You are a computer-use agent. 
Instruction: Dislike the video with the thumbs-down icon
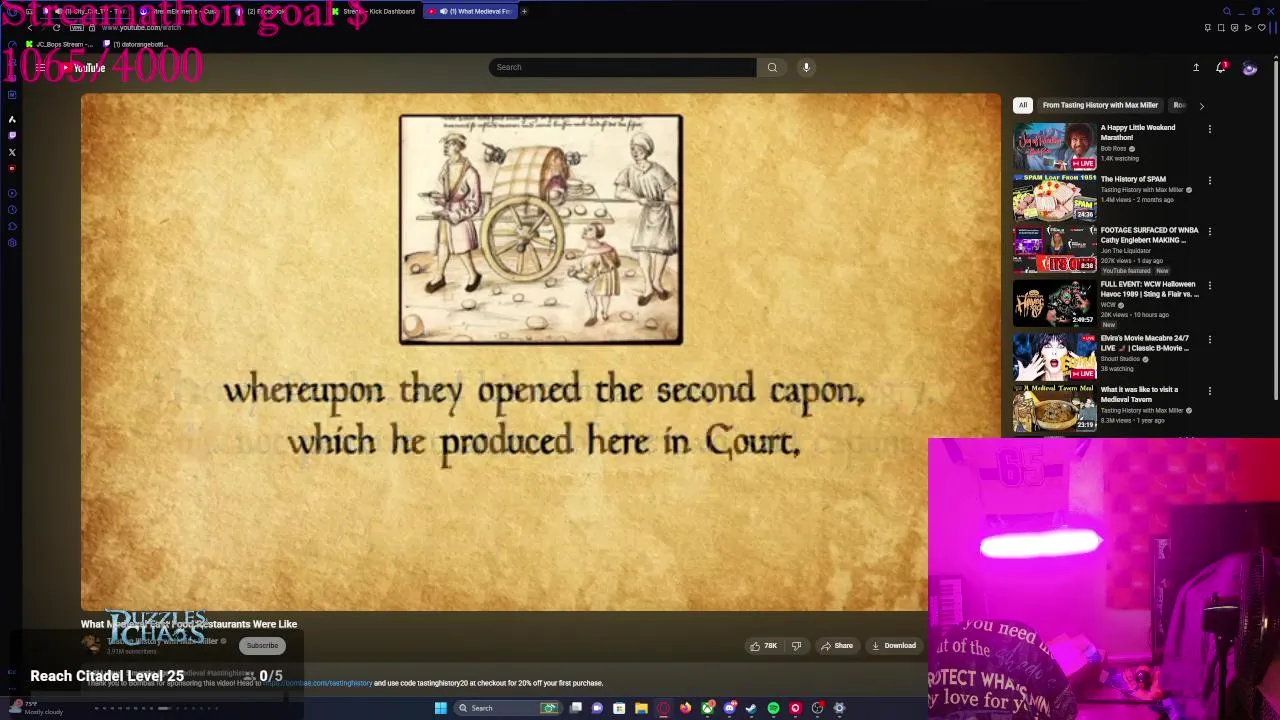[x=796, y=646]
